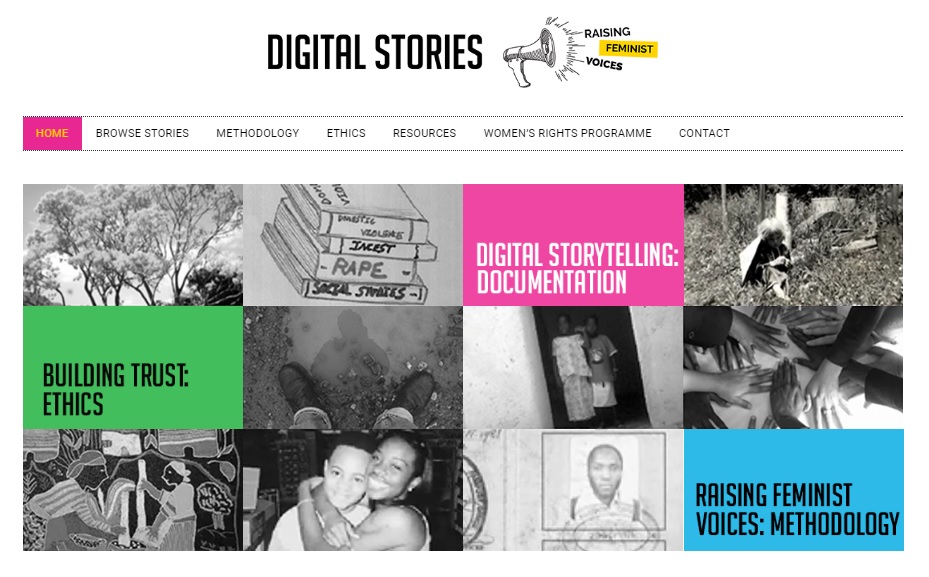Image resolution: width=929 pixels, height=577 pixels.
Task: Open the stacked books drawing thumbnail
Action: point(353,245)
